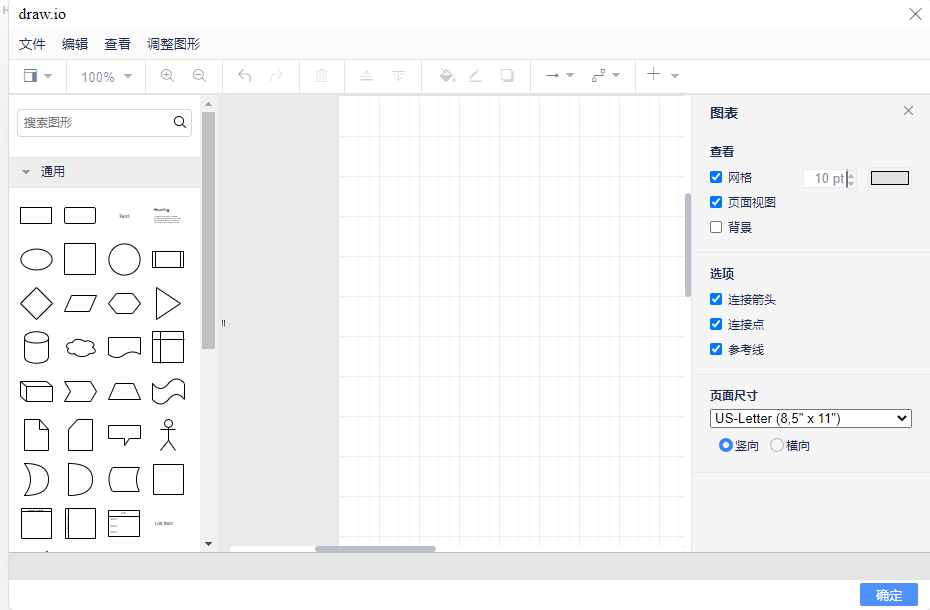Toggle the Shadow icon in toolbar
The width and height of the screenshot is (930, 610).
click(507, 75)
